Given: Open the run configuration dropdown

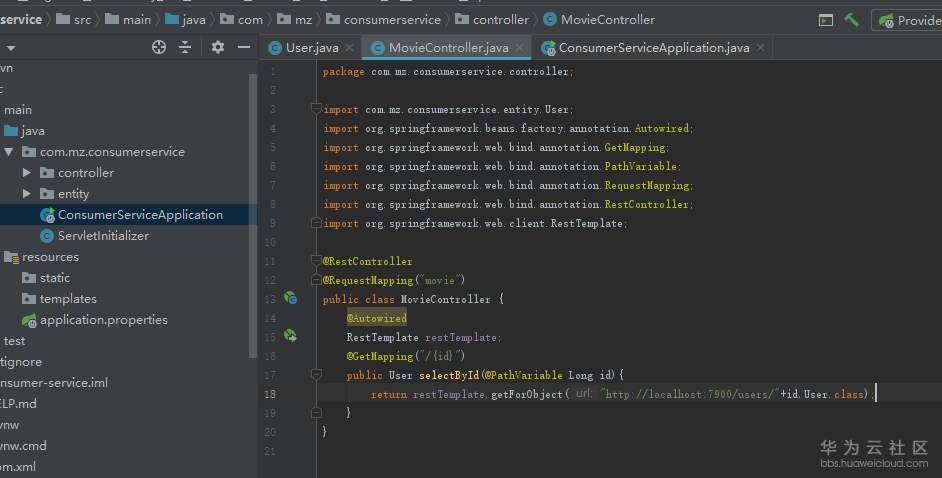Looking at the screenshot, I should [908, 20].
